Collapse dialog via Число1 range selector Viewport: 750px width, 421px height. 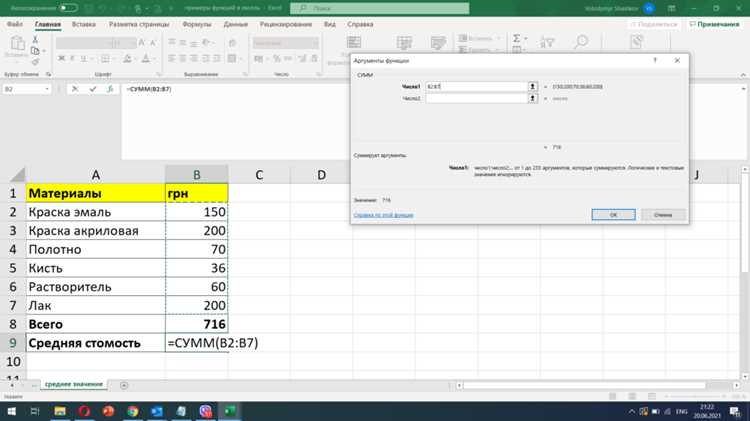[532, 87]
